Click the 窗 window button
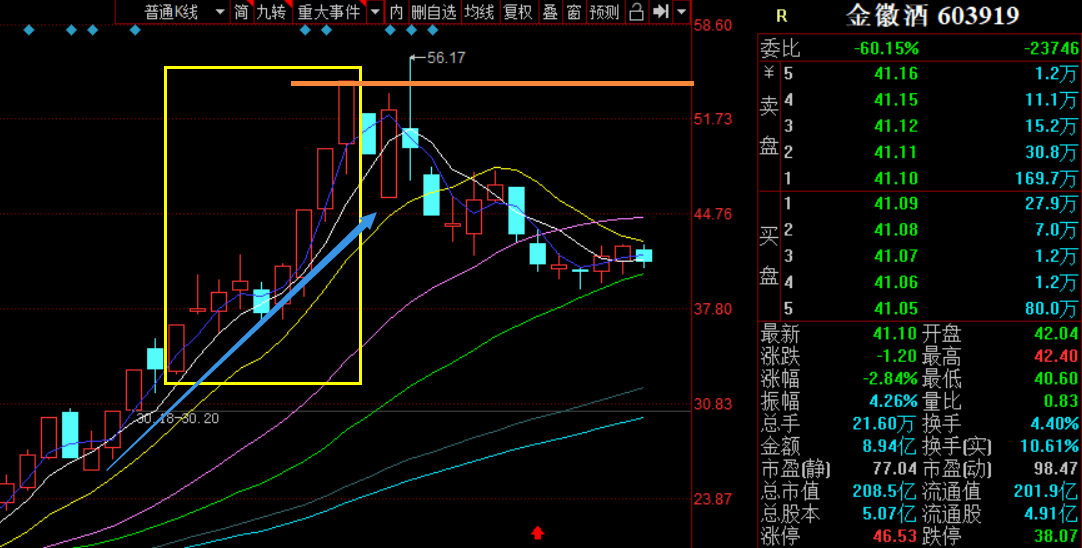This screenshot has height=548, width=1082. (573, 12)
